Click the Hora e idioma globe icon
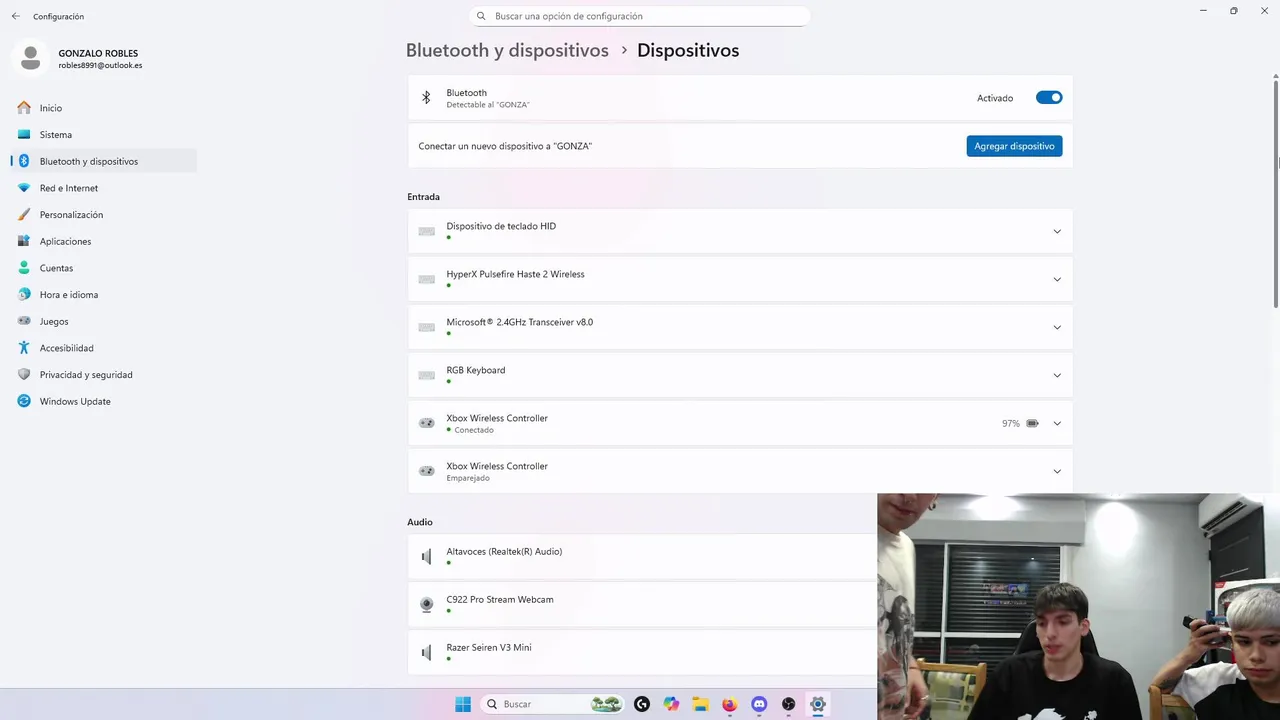 tap(24, 294)
